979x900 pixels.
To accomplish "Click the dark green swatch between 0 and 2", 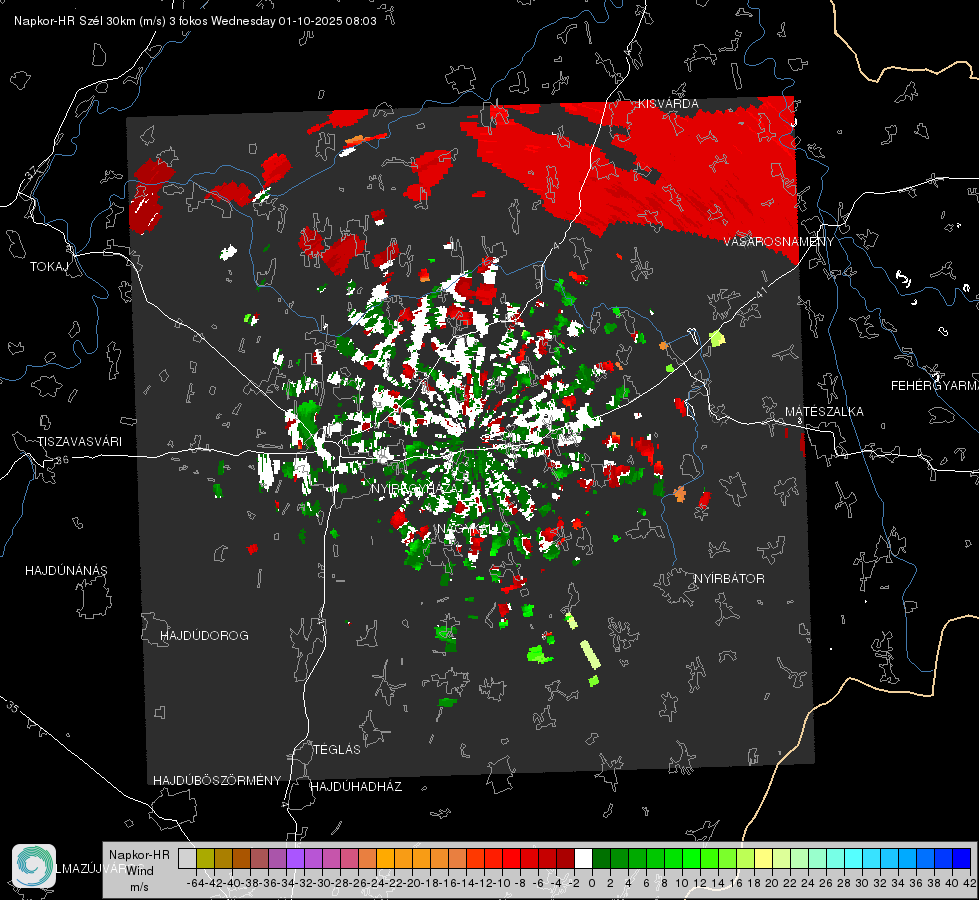I will pyautogui.click(x=601, y=858).
